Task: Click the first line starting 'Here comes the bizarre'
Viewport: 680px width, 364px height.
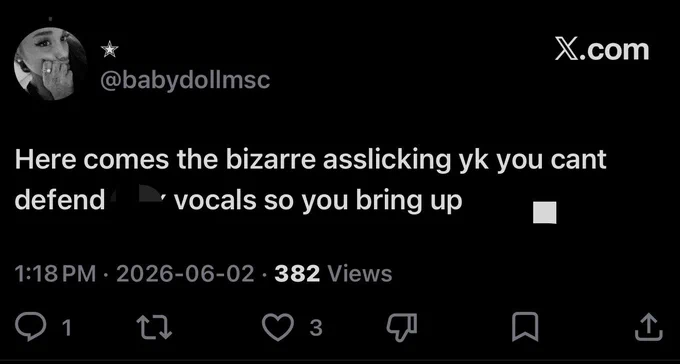Action: pos(311,161)
